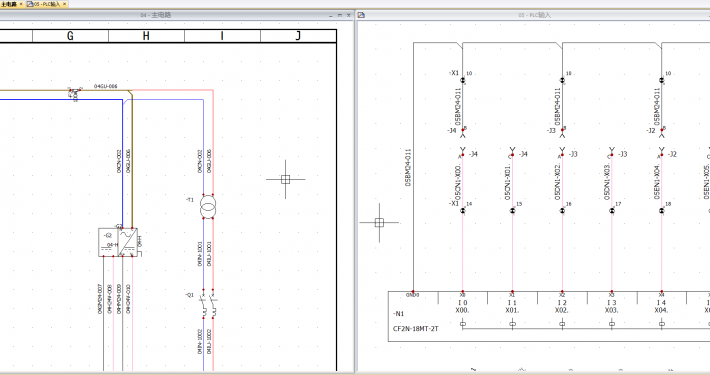Select the I0 X00 input indicator symbol

pos(463,323)
